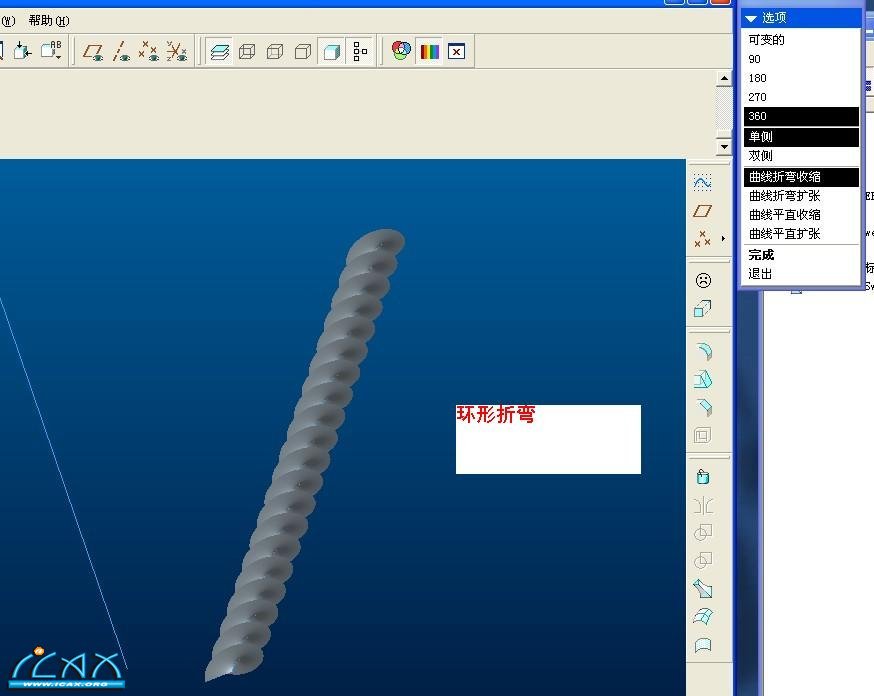Select the shaded display style icon
The image size is (874, 696).
(332, 51)
